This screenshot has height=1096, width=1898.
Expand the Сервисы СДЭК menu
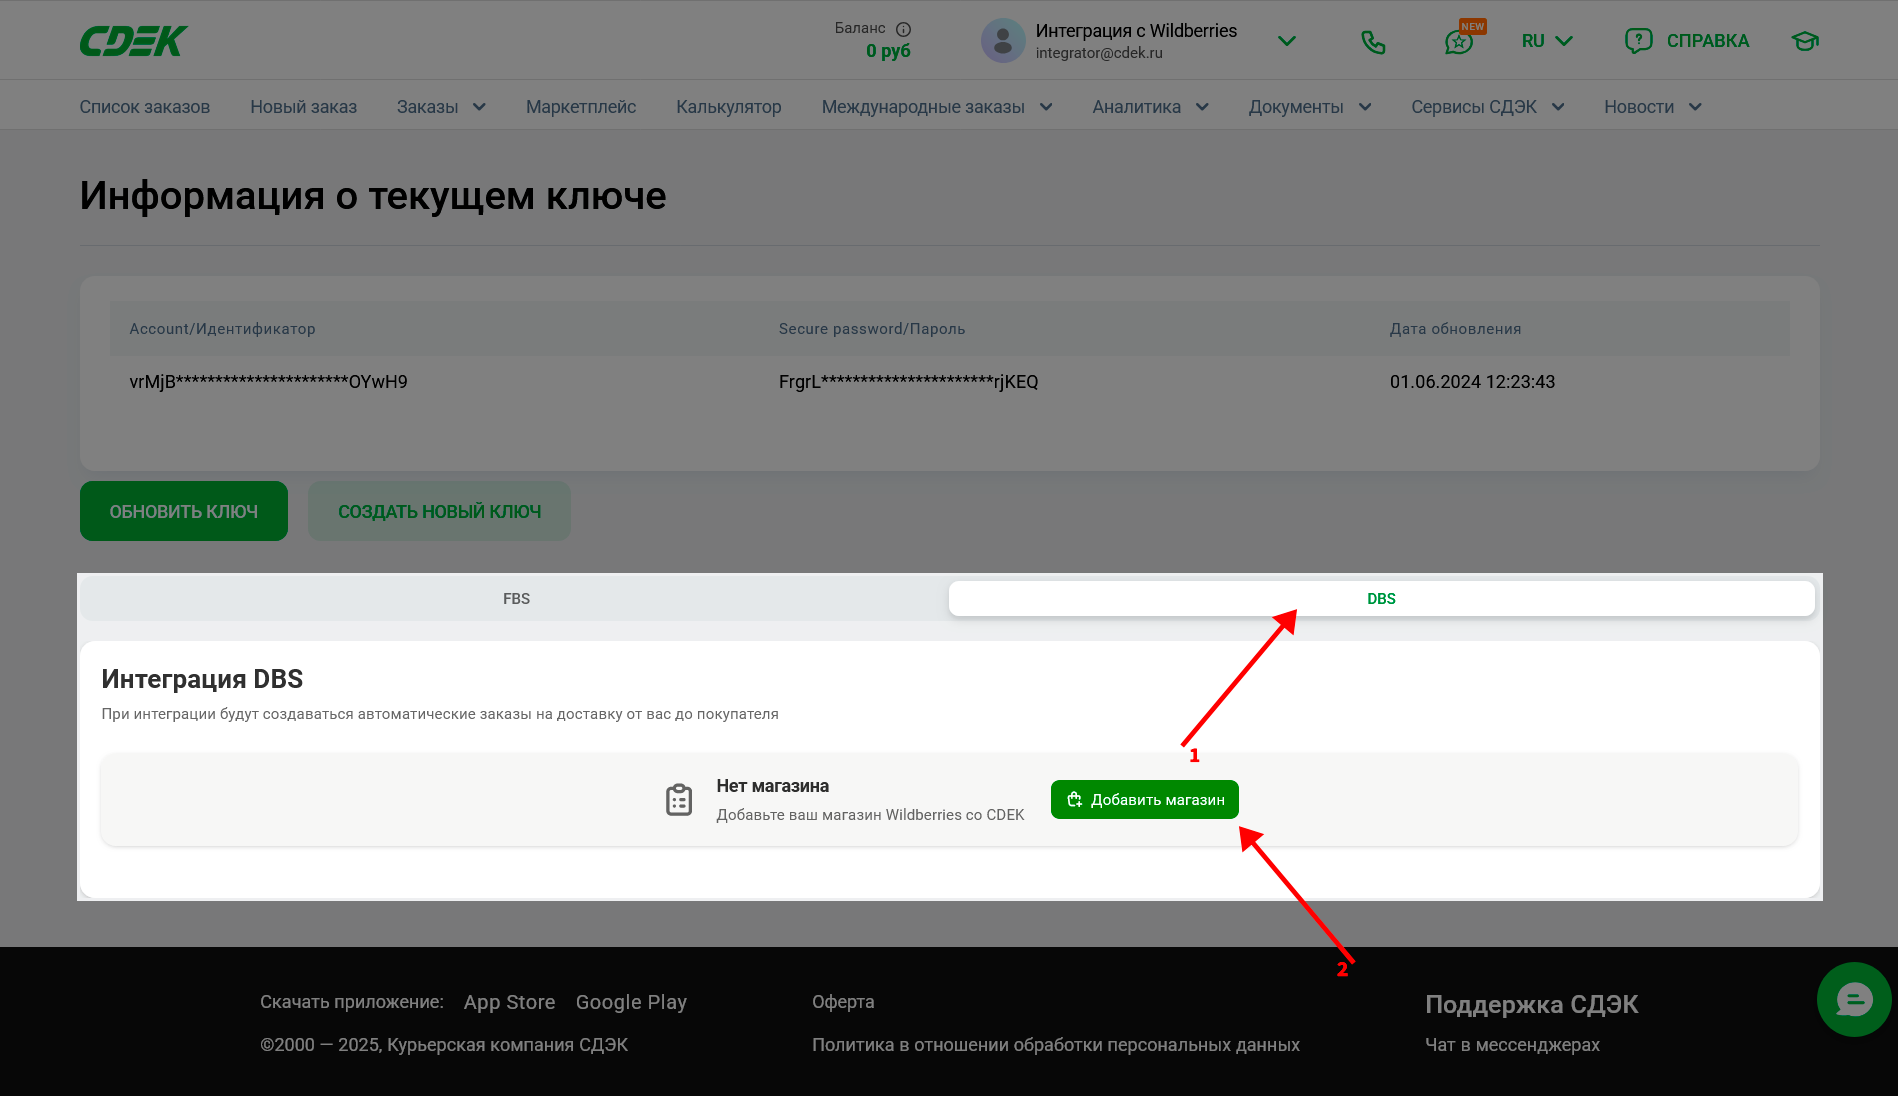coord(1487,107)
